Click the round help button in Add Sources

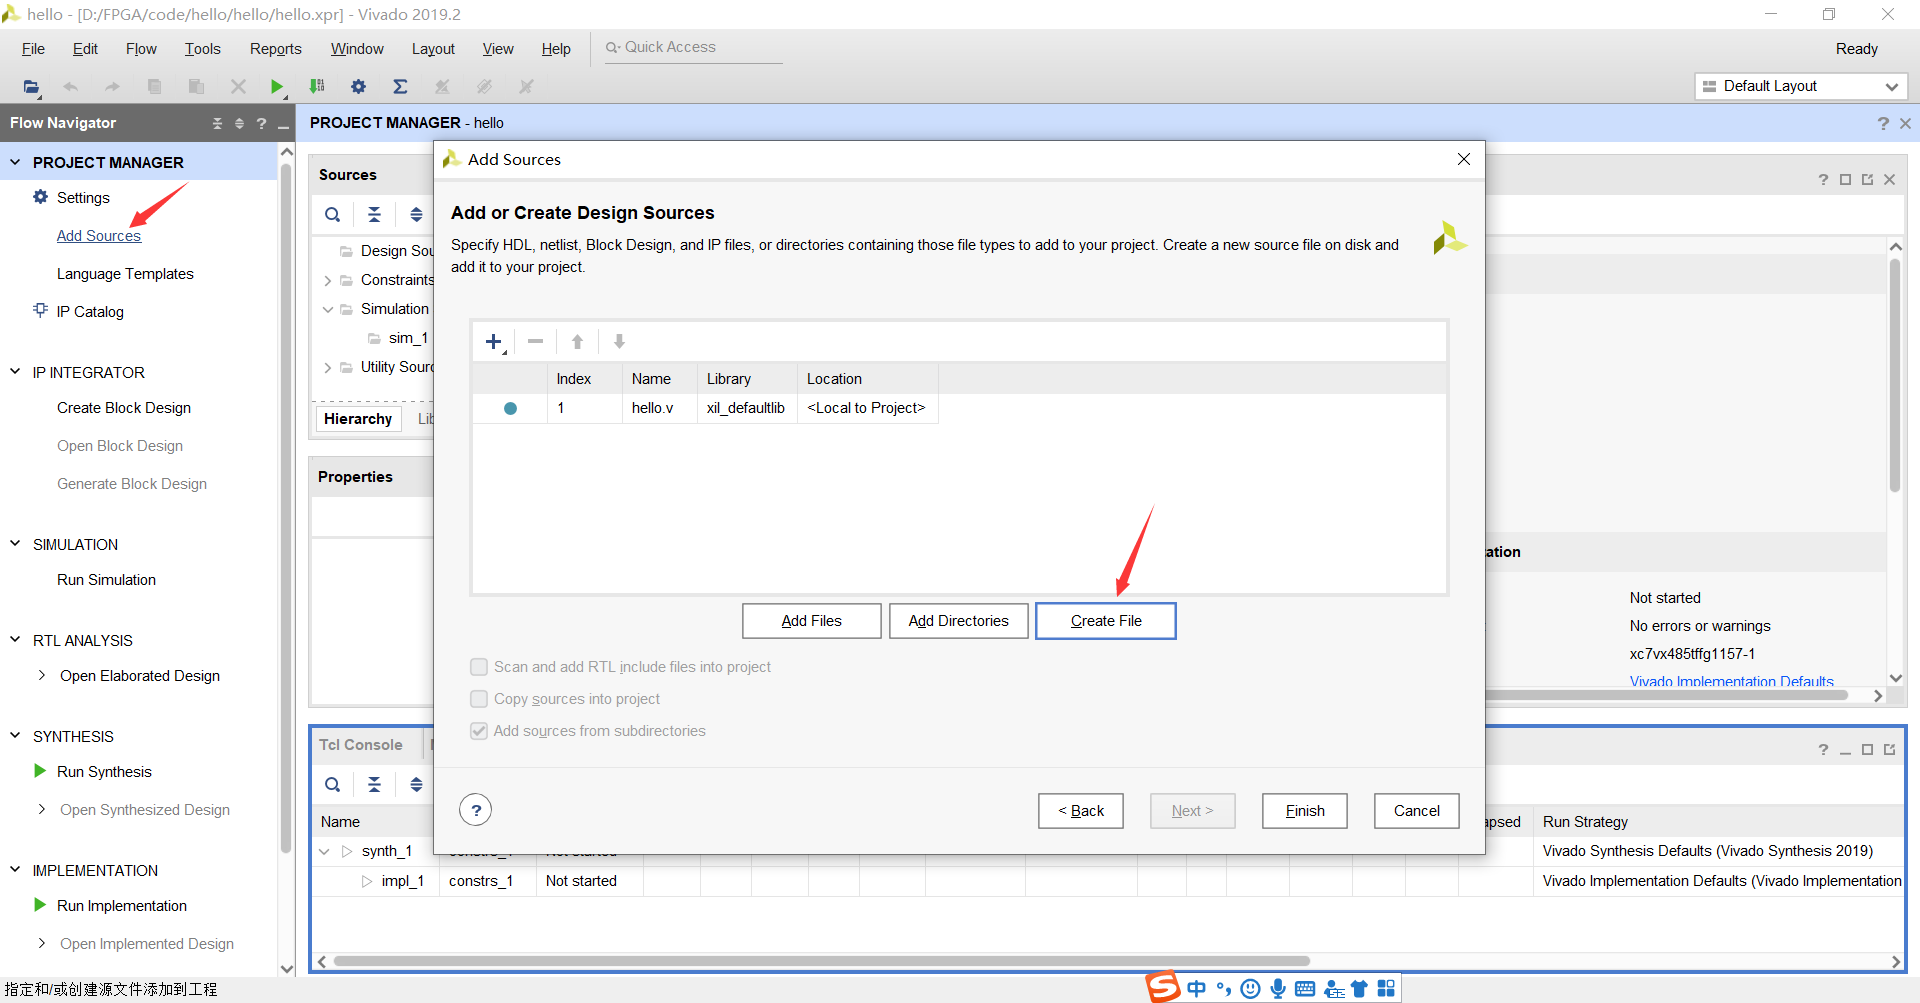pos(476,810)
